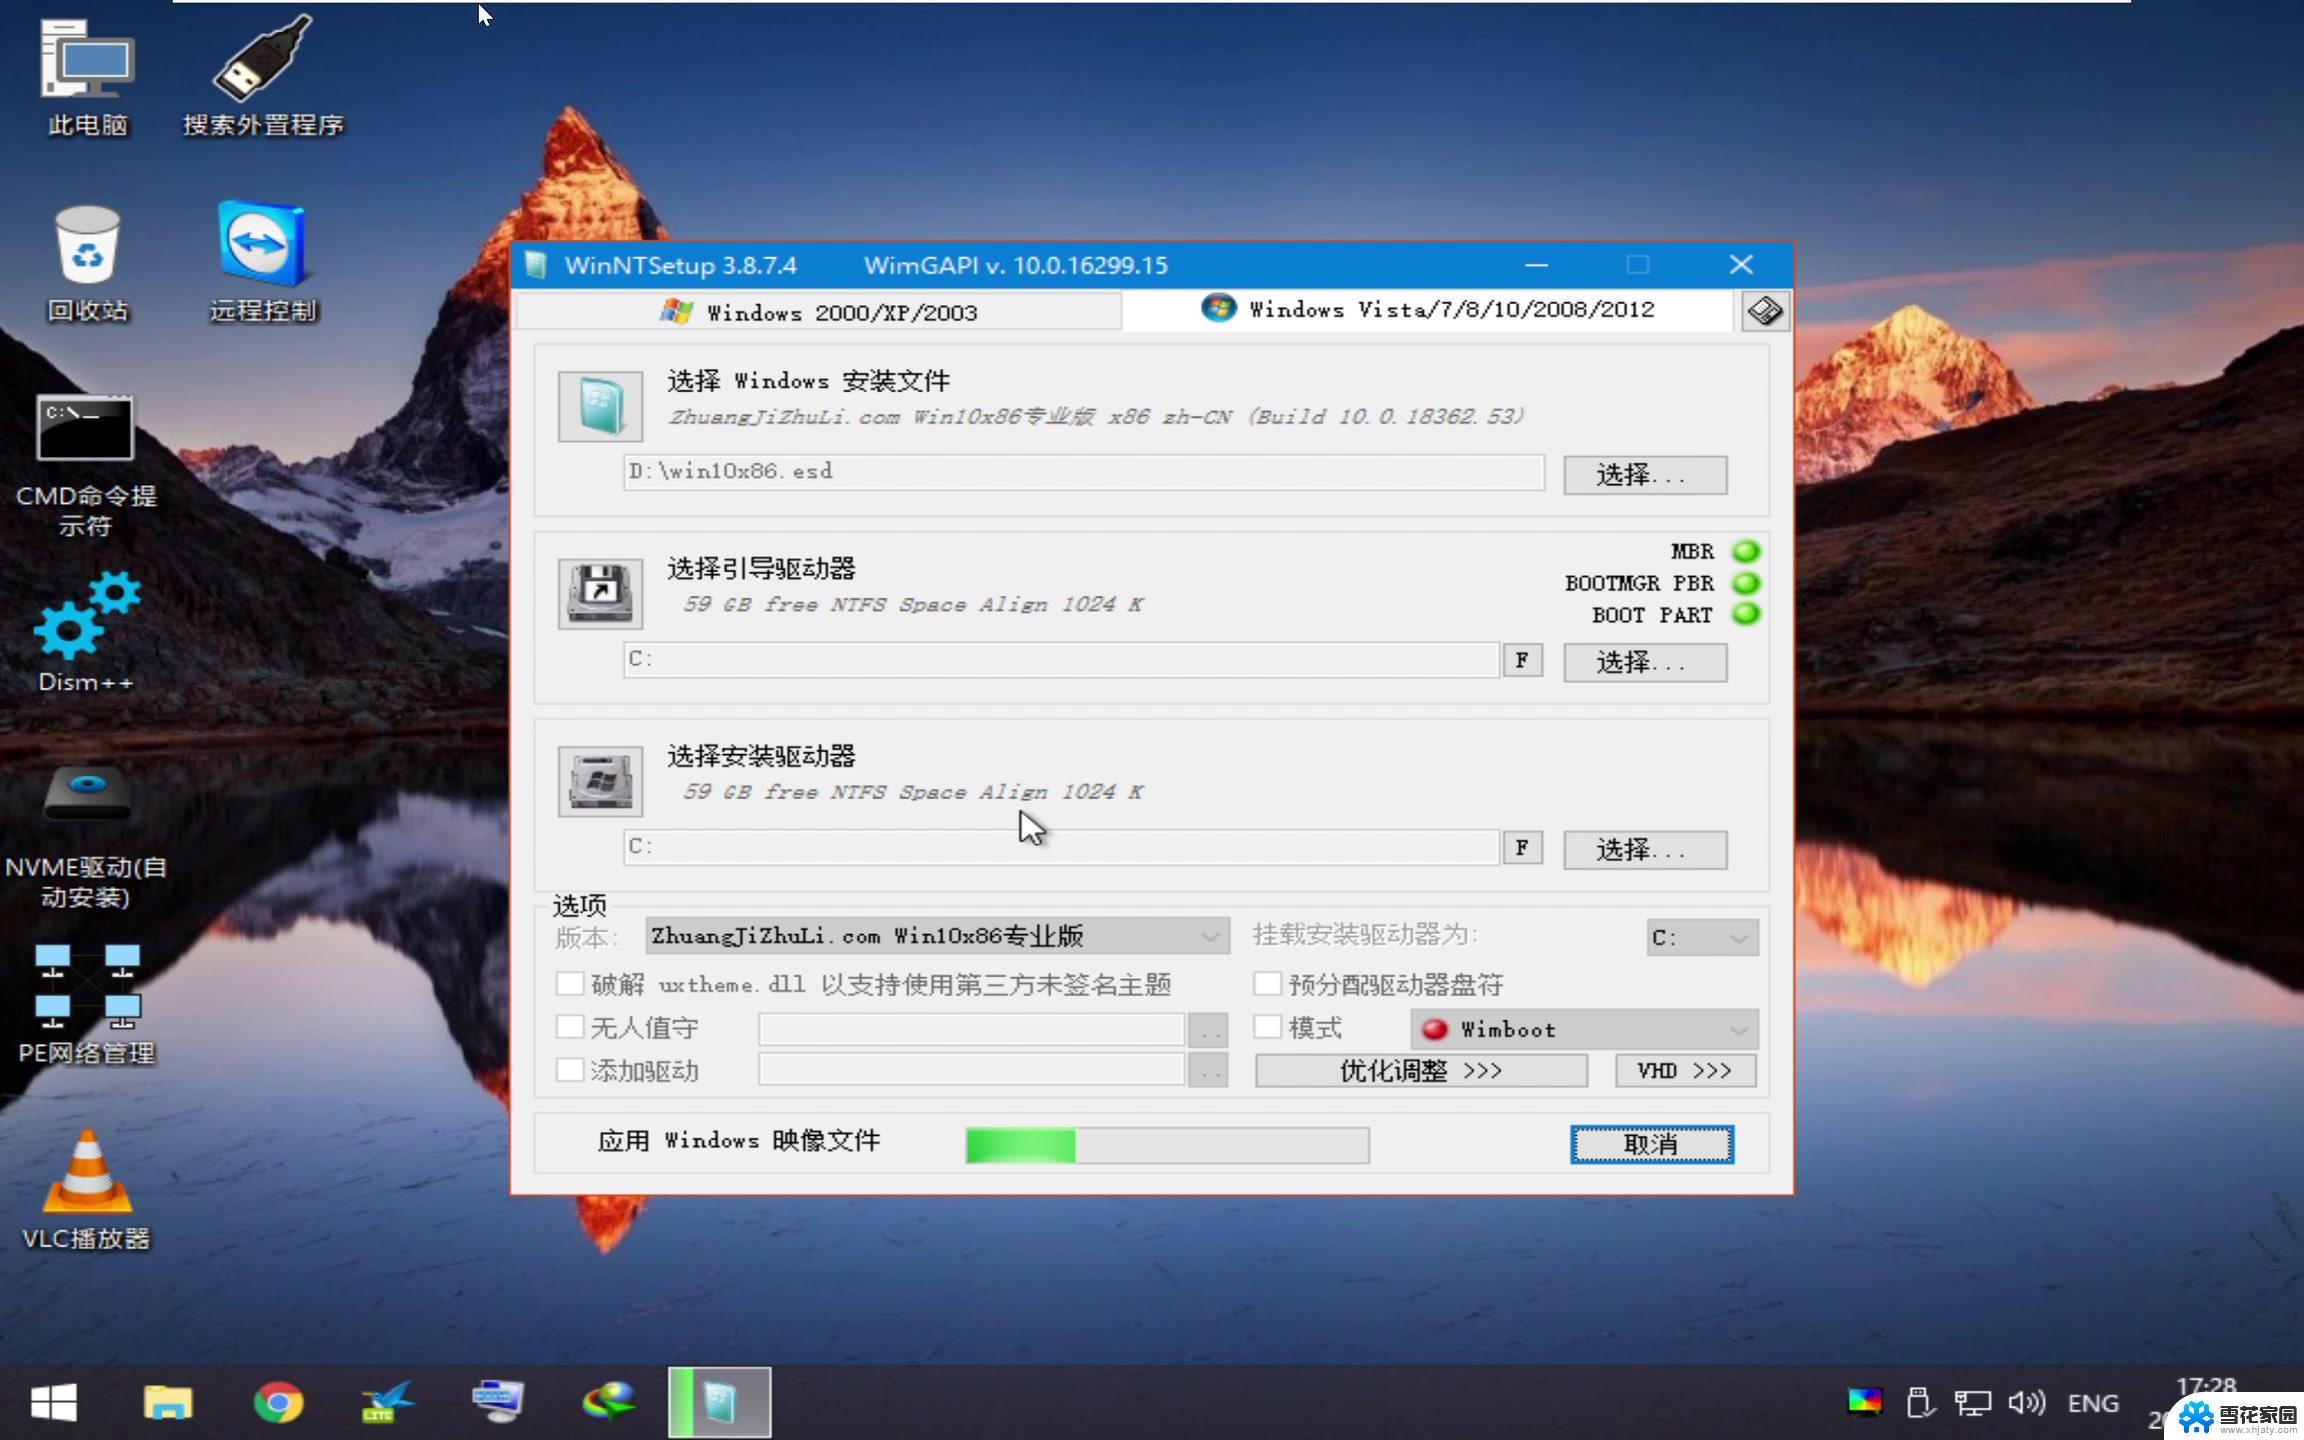
Task: Toggle the 预分配驱动器盘符 checkbox
Action: (x=1268, y=984)
